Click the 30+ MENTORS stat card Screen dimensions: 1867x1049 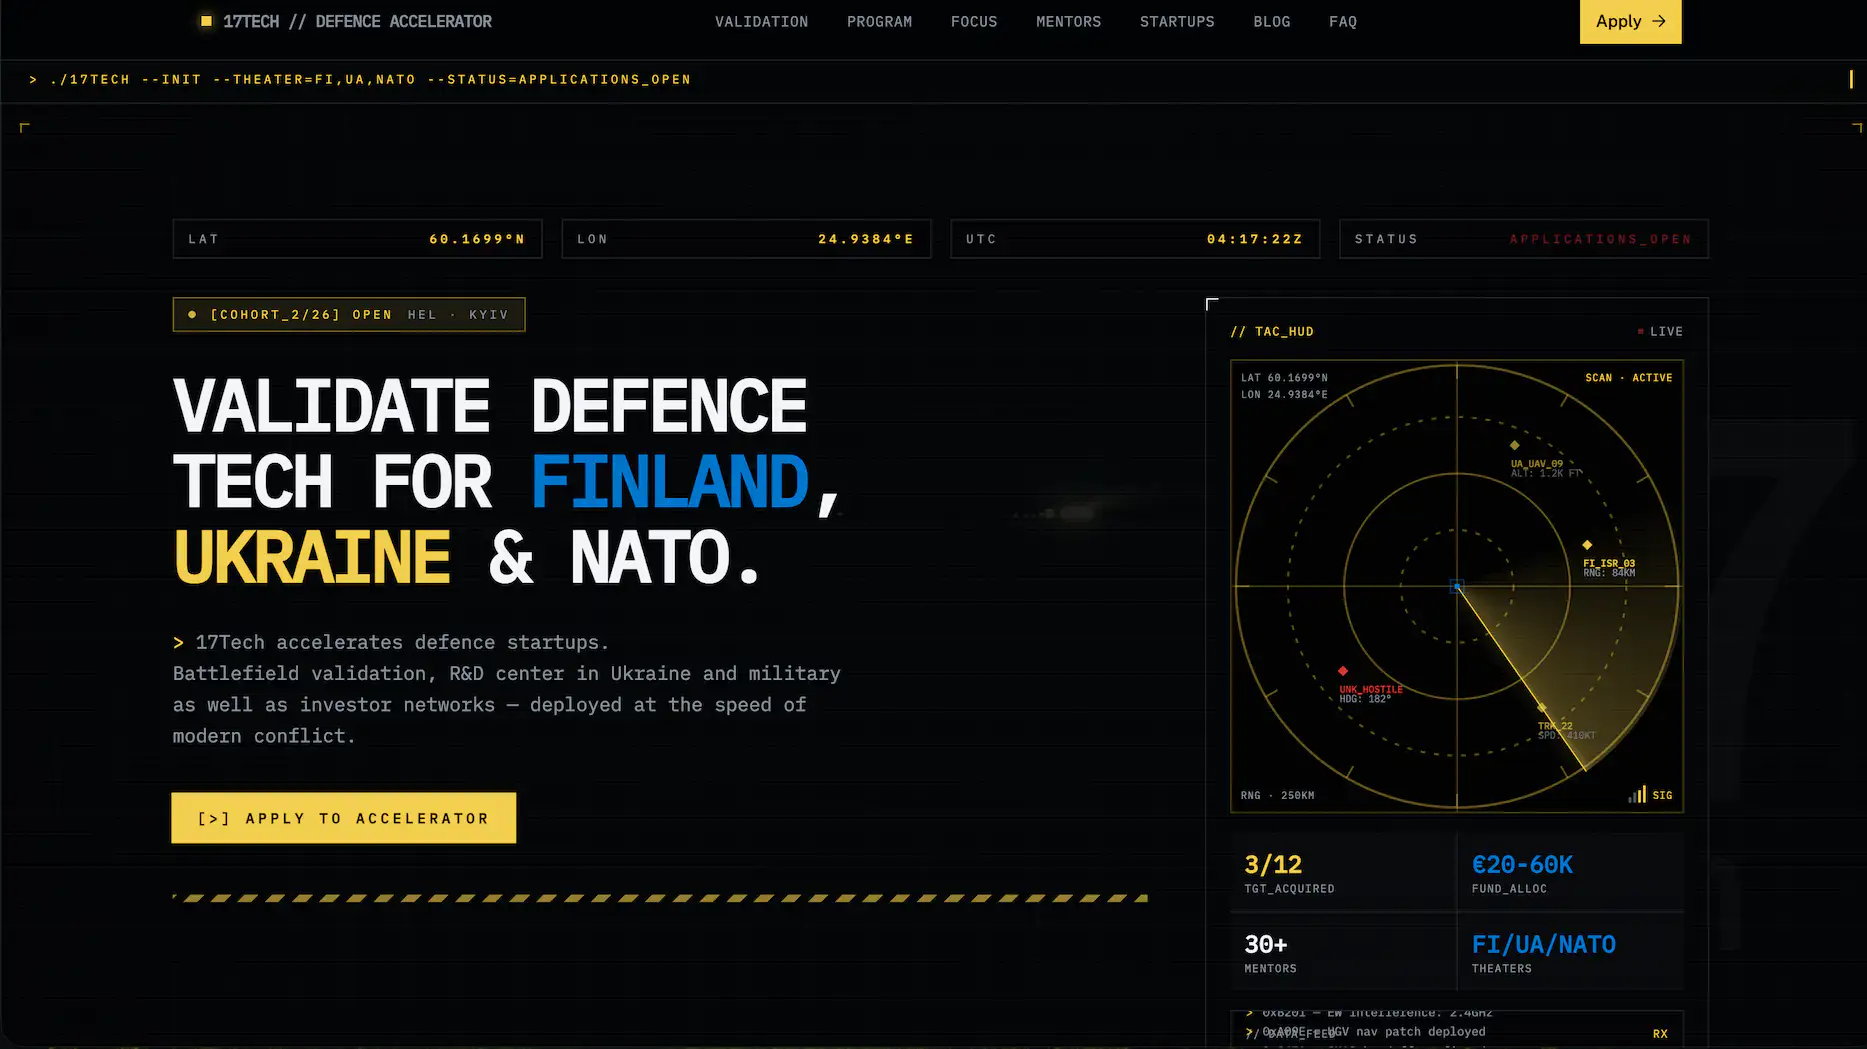coord(1343,952)
